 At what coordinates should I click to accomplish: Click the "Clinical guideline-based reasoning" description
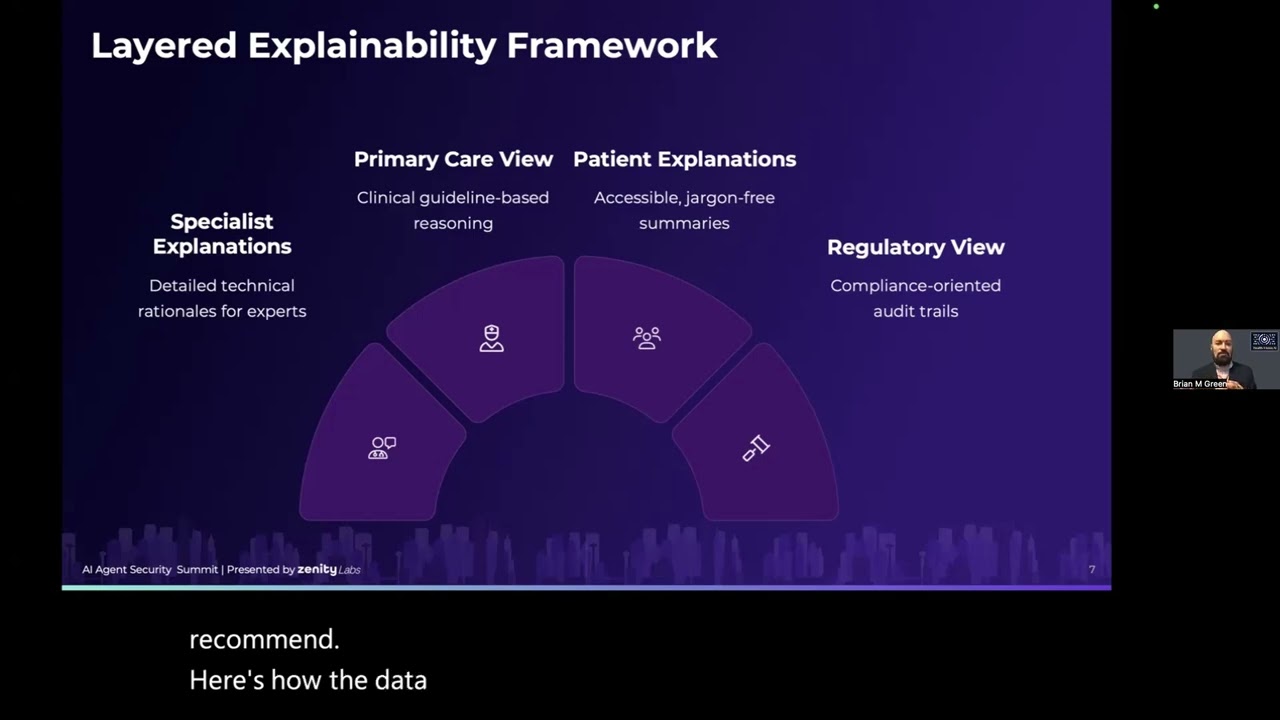tap(453, 210)
